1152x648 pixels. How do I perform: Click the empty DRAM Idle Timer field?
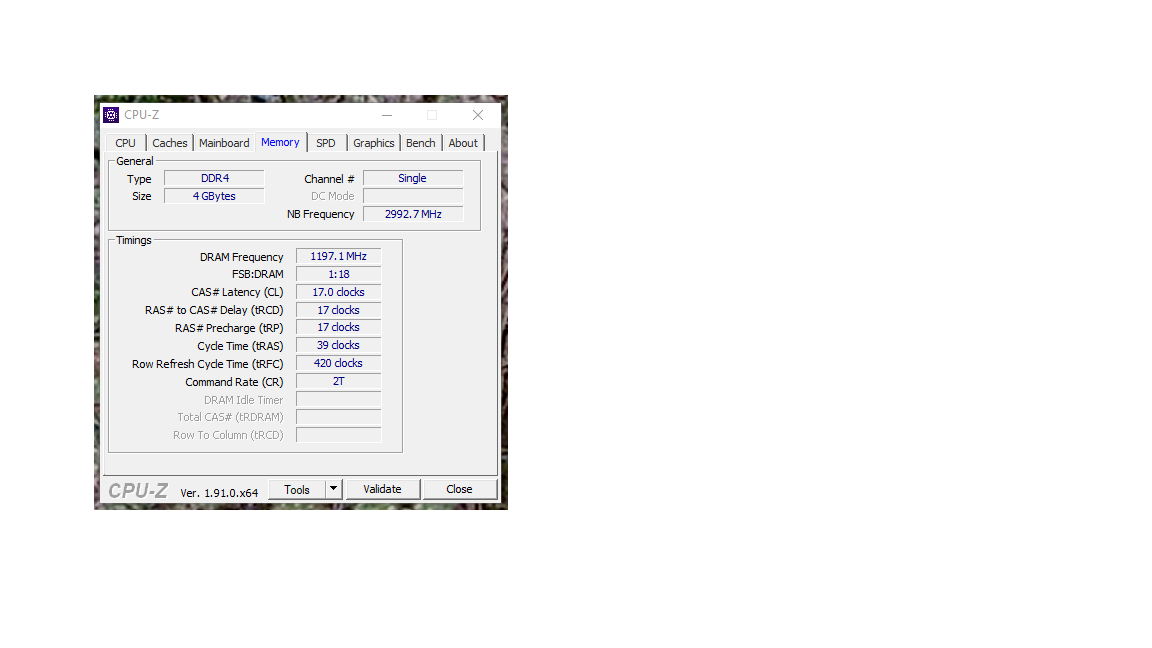339,400
